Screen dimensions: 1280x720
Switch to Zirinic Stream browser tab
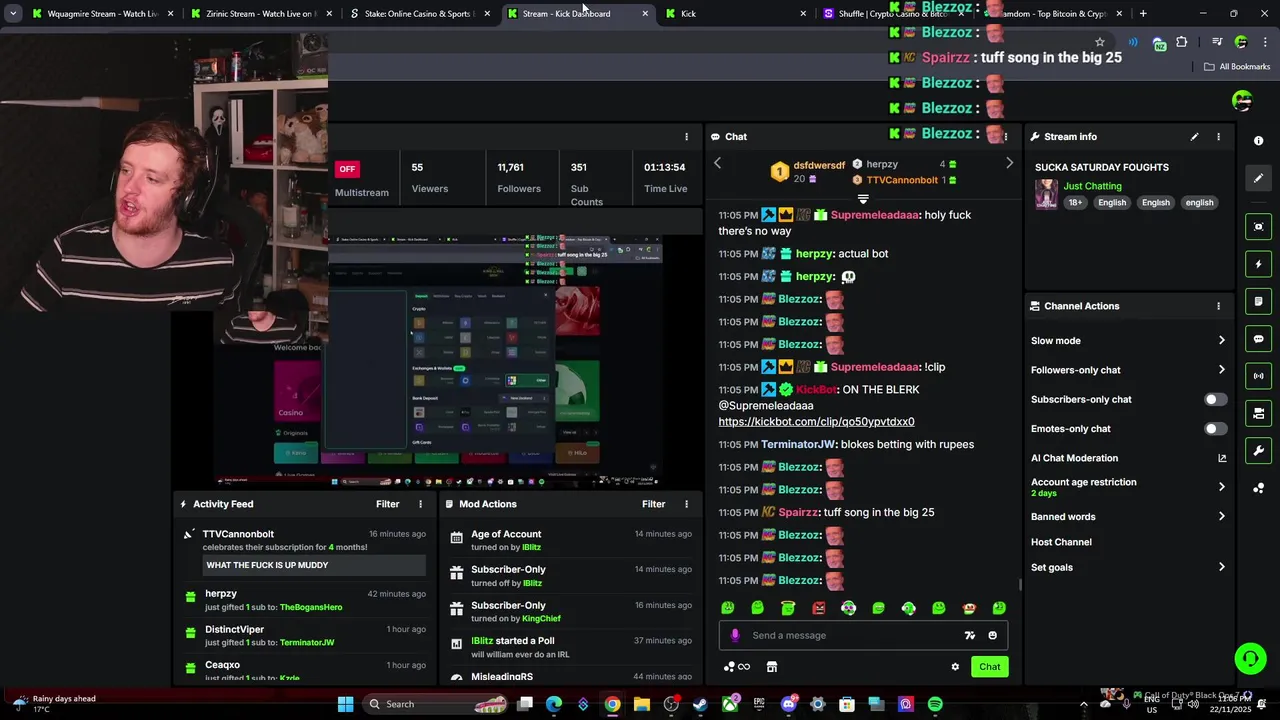point(261,14)
